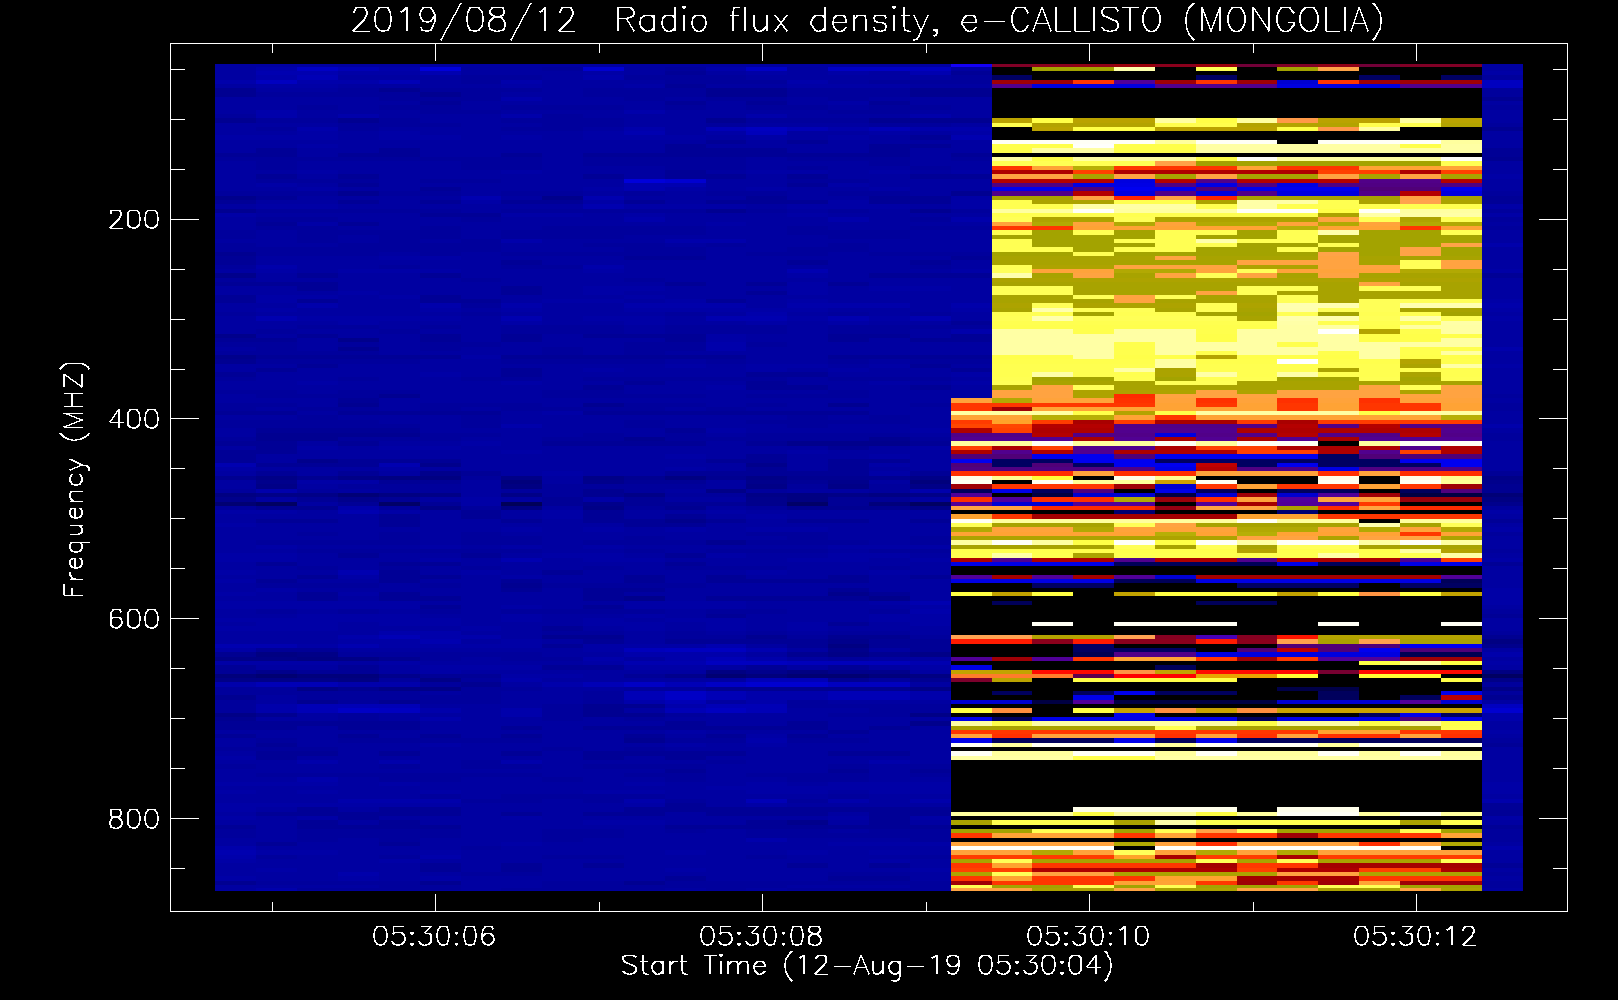Click the 05:30:12 time tick label
Viewport: 1618px width, 1000px height.
(x=1415, y=936)
